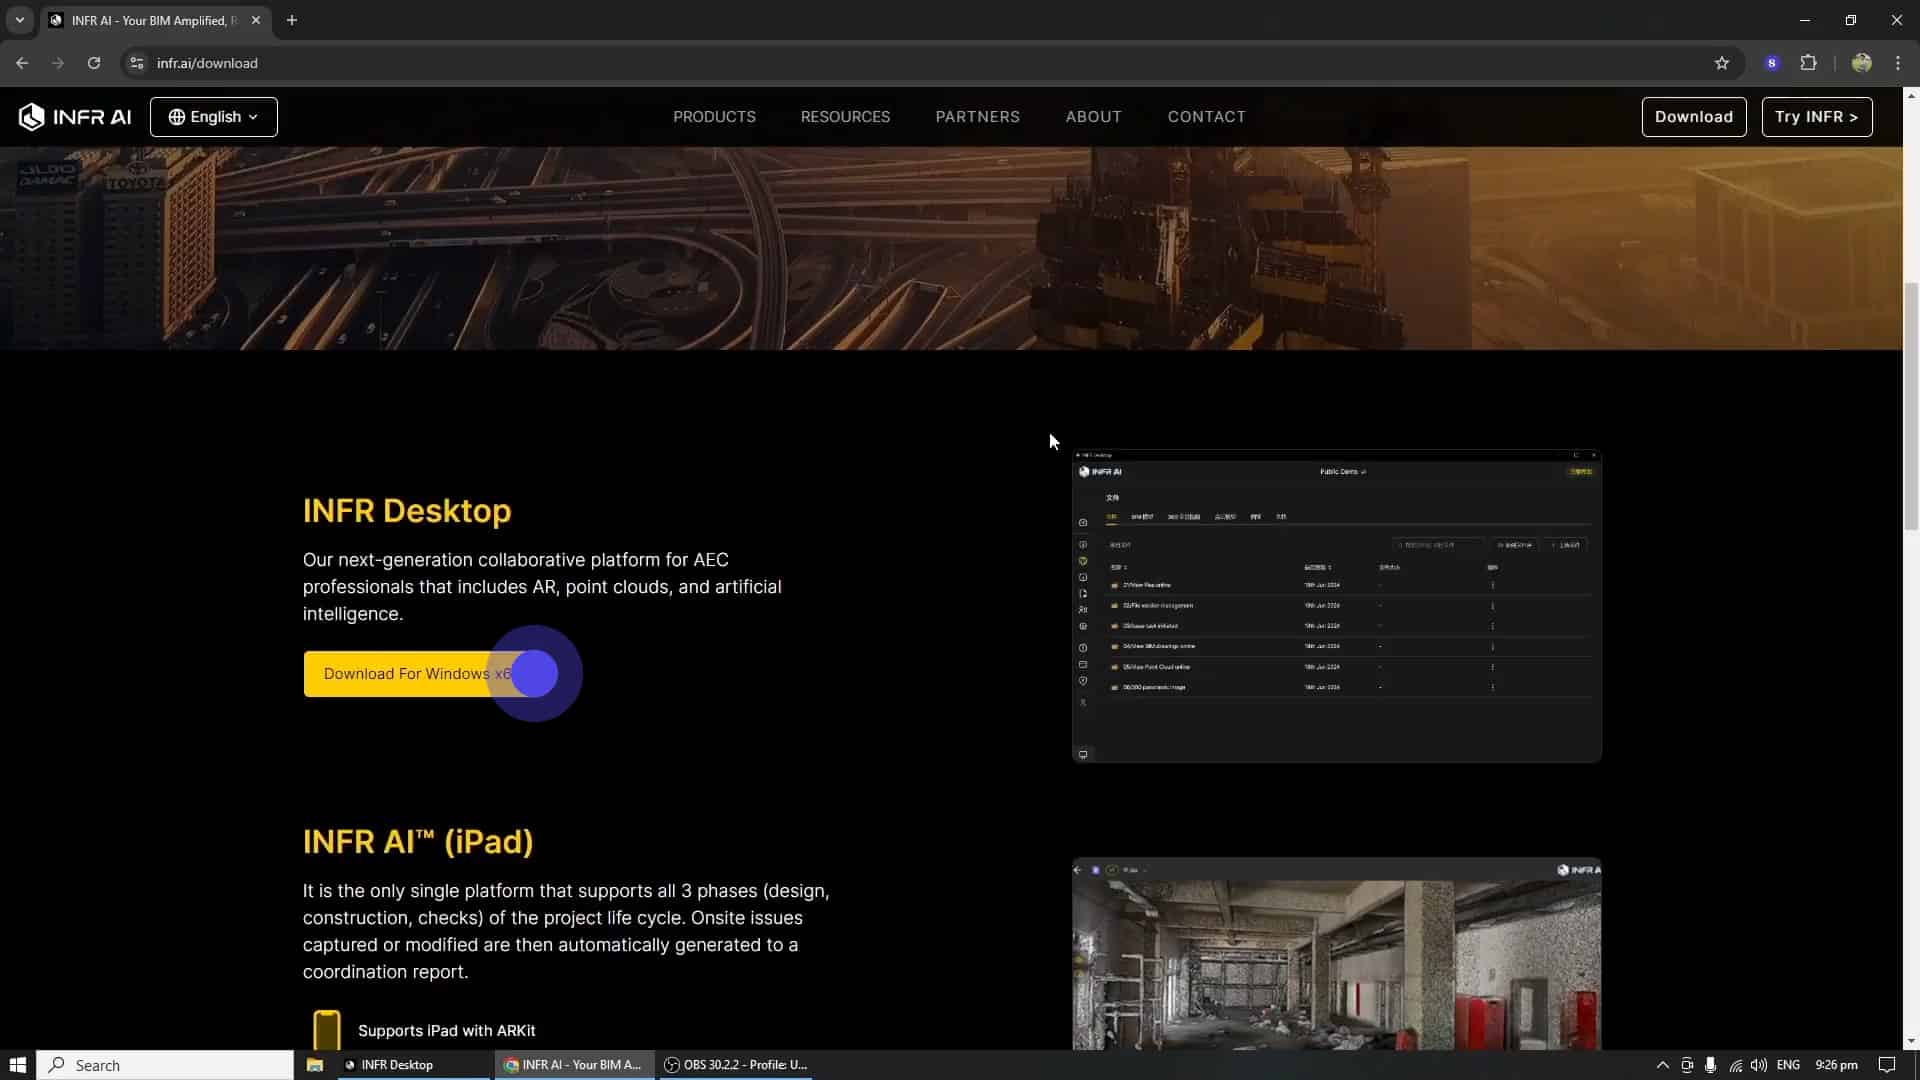Switch to INFR Desktop taskbar app

pyautogui.click(x=412, y=1065)
